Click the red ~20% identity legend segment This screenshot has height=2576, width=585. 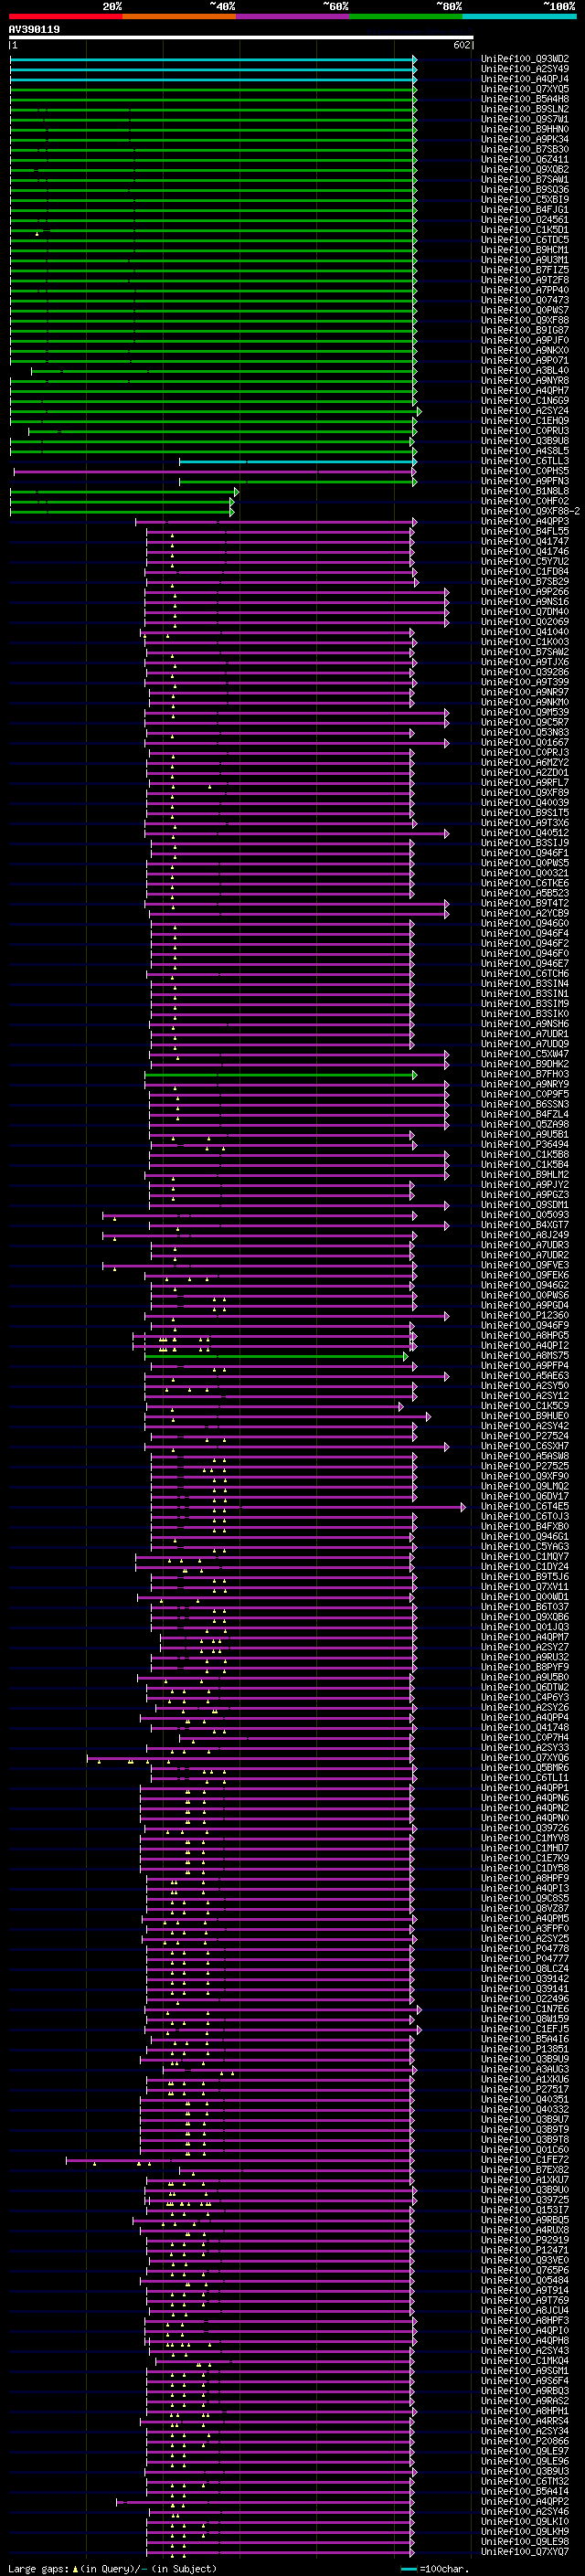tap(65, 16)
